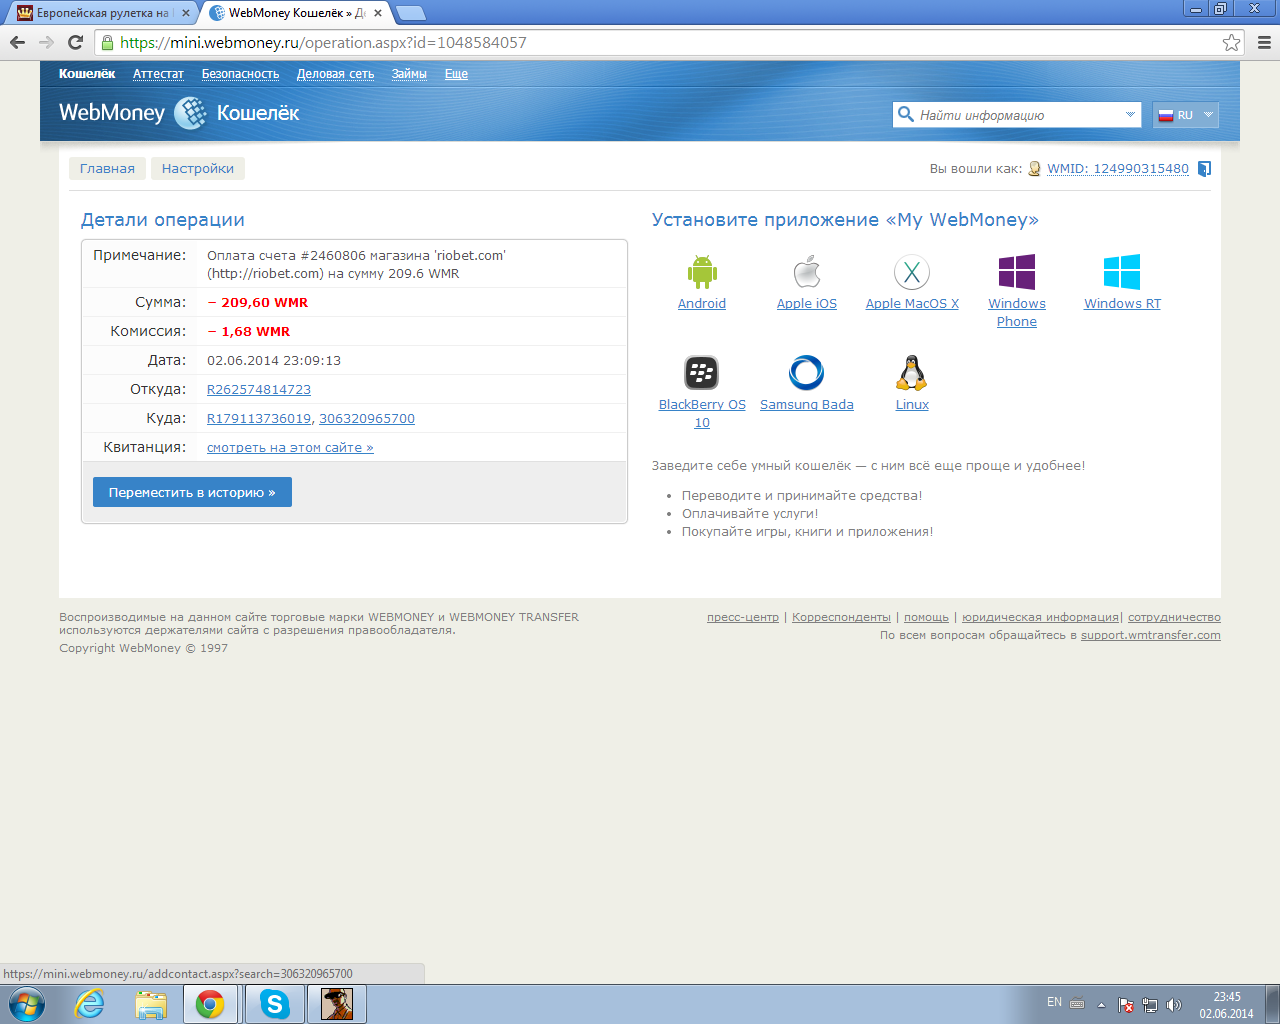Image resolution: width=1280 pixels, height=1024 pixels.
Task: Open the помощь footer link
Action: point(926,617)
